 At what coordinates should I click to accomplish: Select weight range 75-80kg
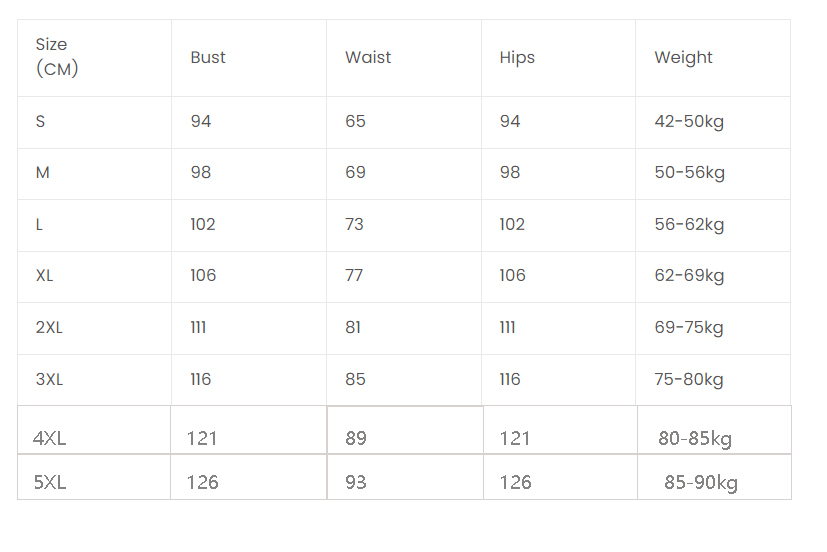(688, 379)
